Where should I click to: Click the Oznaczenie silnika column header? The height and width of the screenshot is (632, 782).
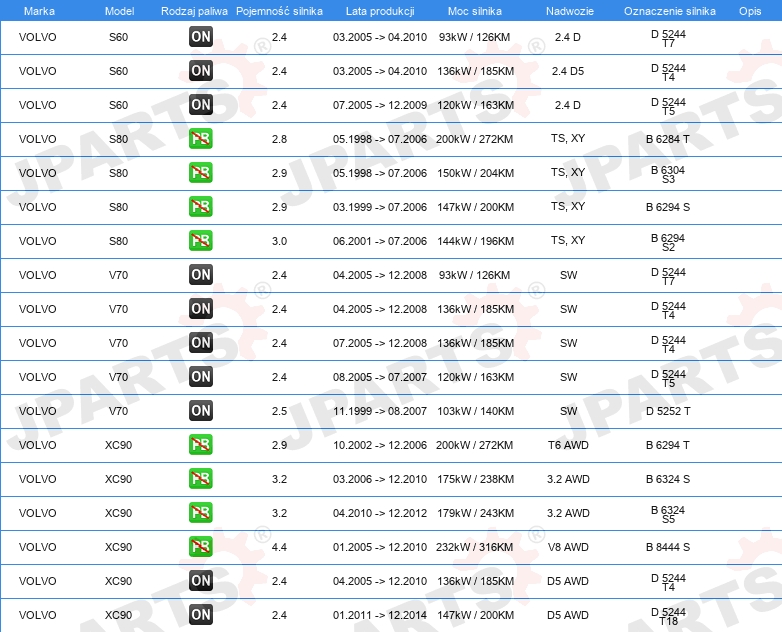(x=670, y=11)
